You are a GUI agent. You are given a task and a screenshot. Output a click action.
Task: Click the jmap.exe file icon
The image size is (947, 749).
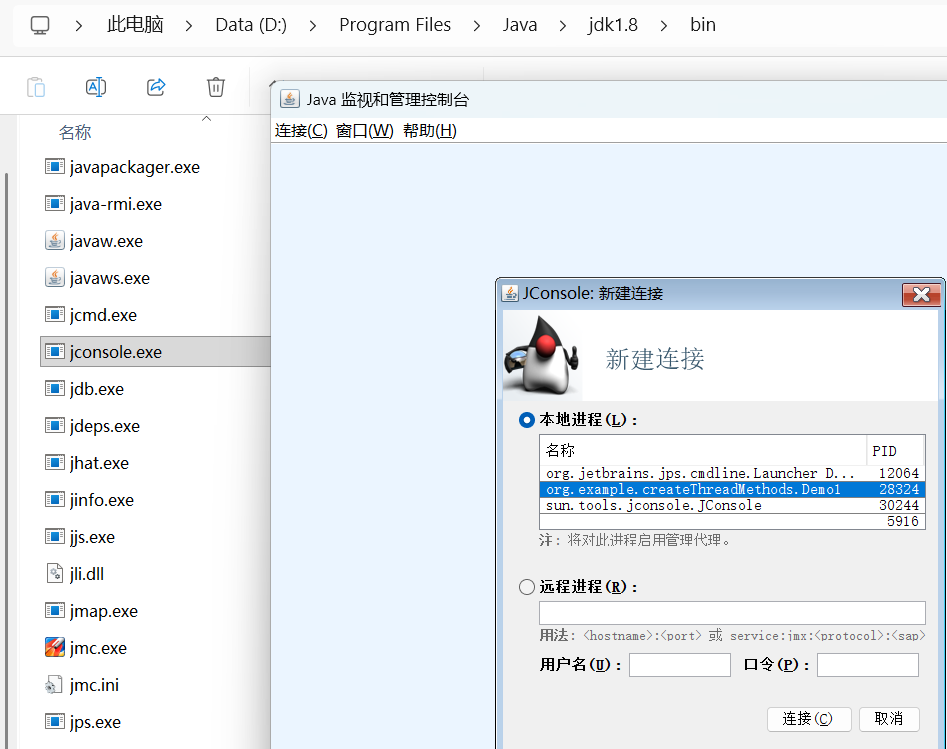[x=55, y=610]
